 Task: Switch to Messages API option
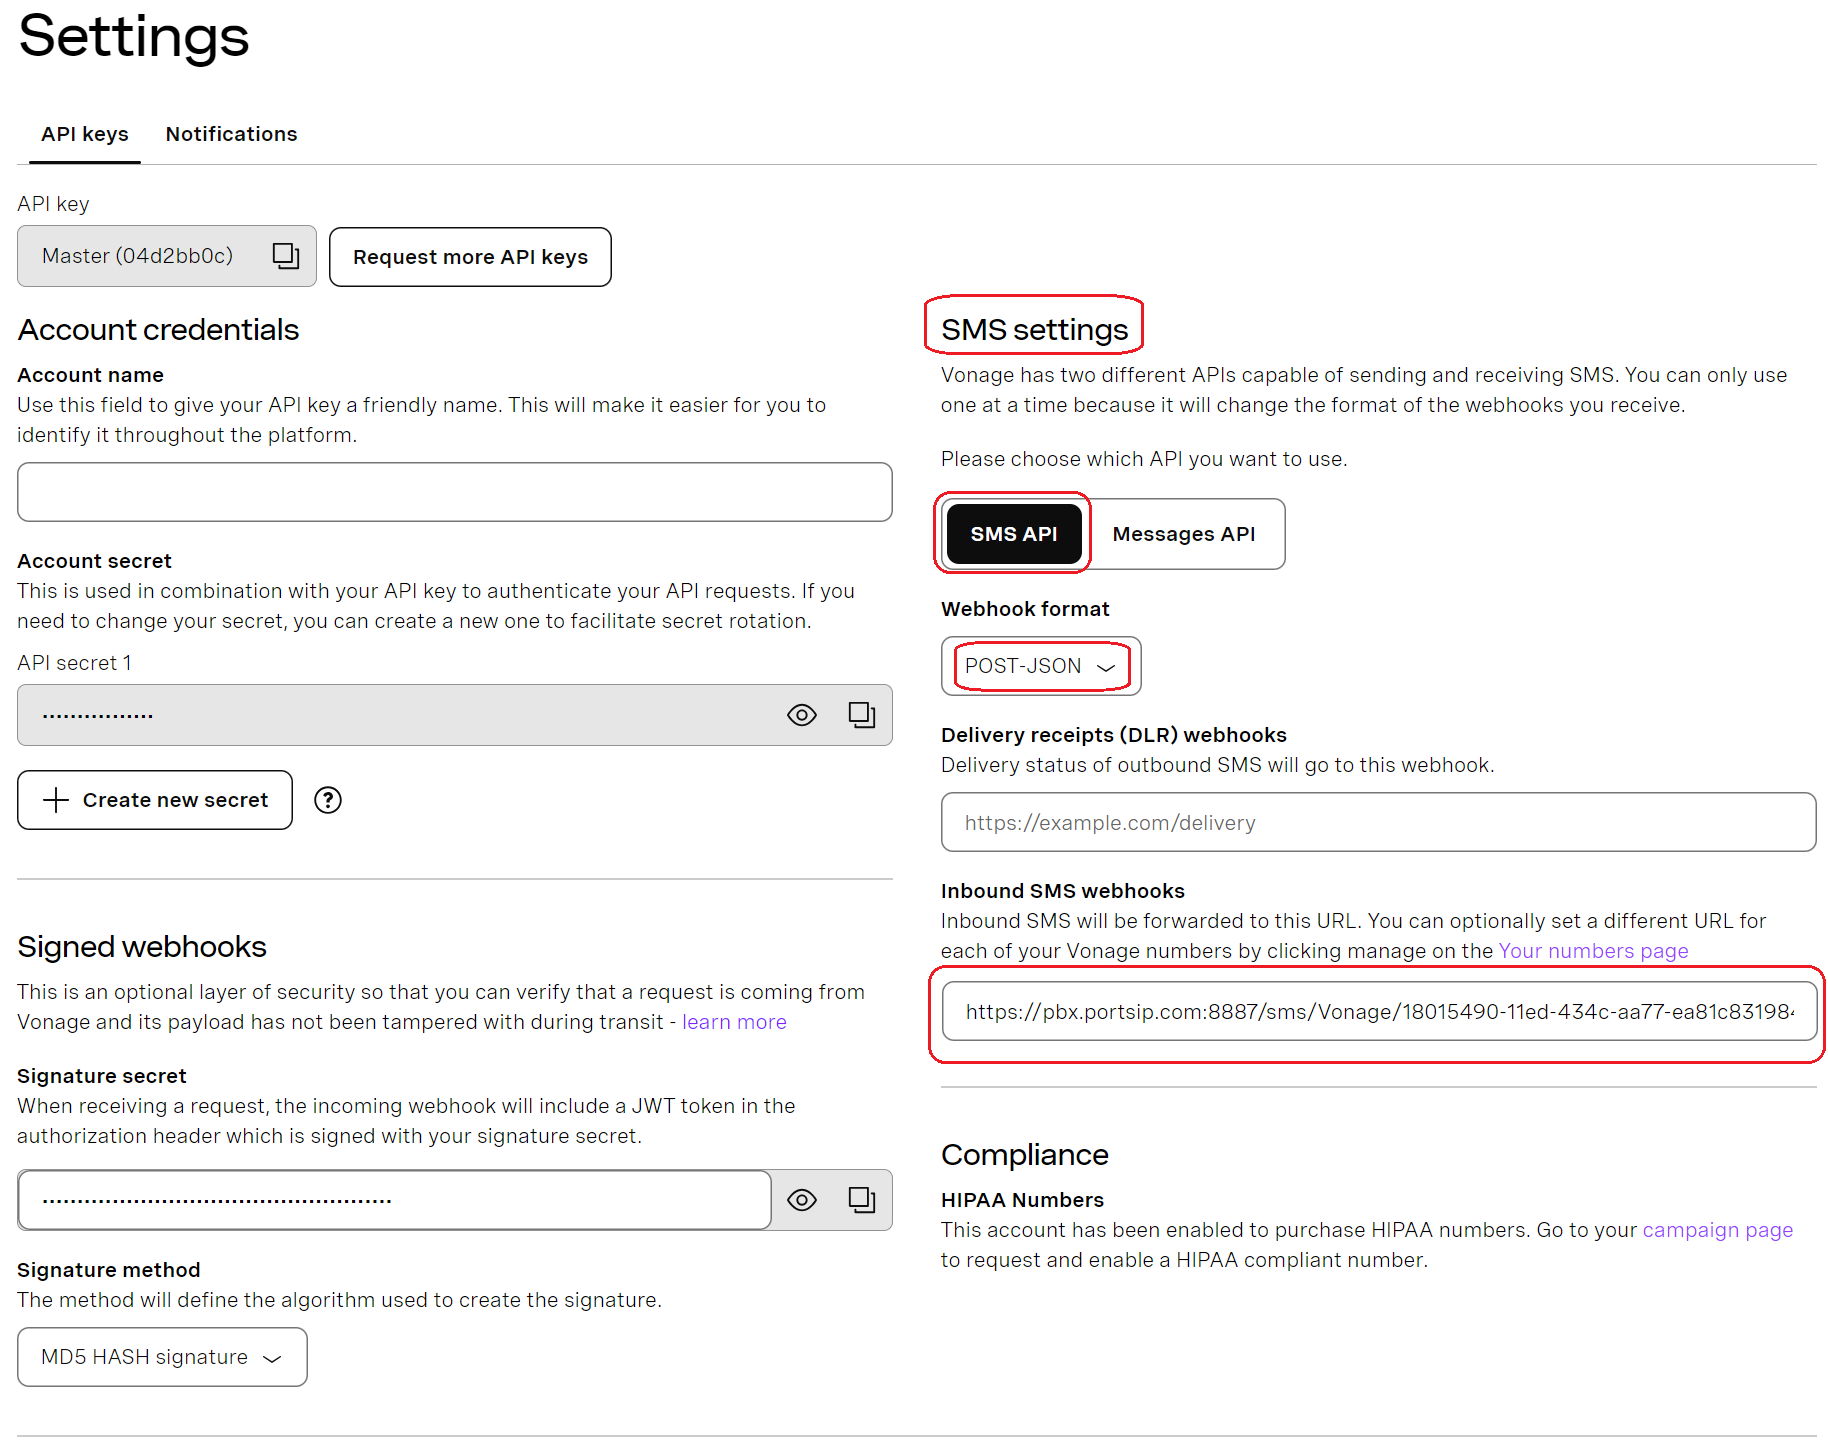coord(1183,534)
